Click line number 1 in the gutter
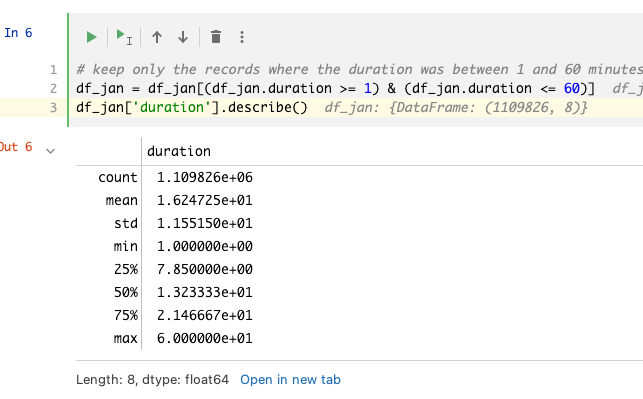 [54, 70]
